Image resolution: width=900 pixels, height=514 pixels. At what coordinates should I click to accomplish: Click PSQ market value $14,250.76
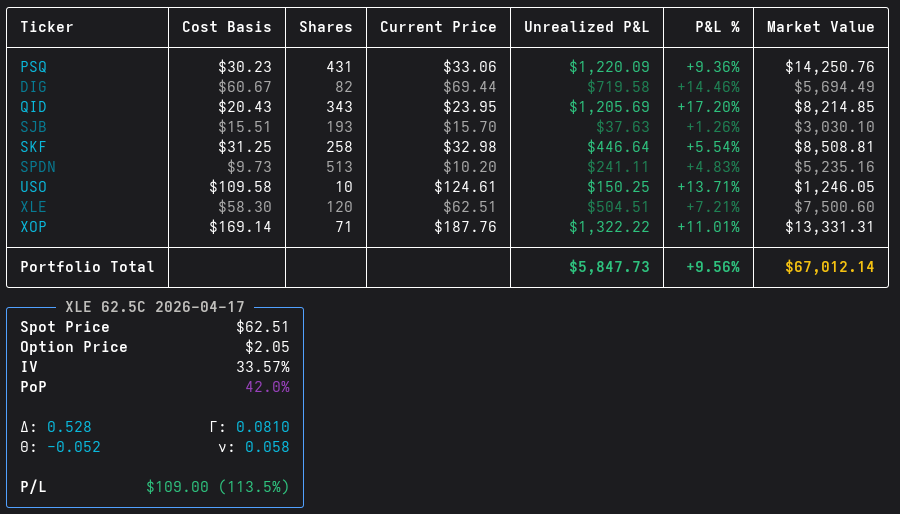click(x=830, y=67)
